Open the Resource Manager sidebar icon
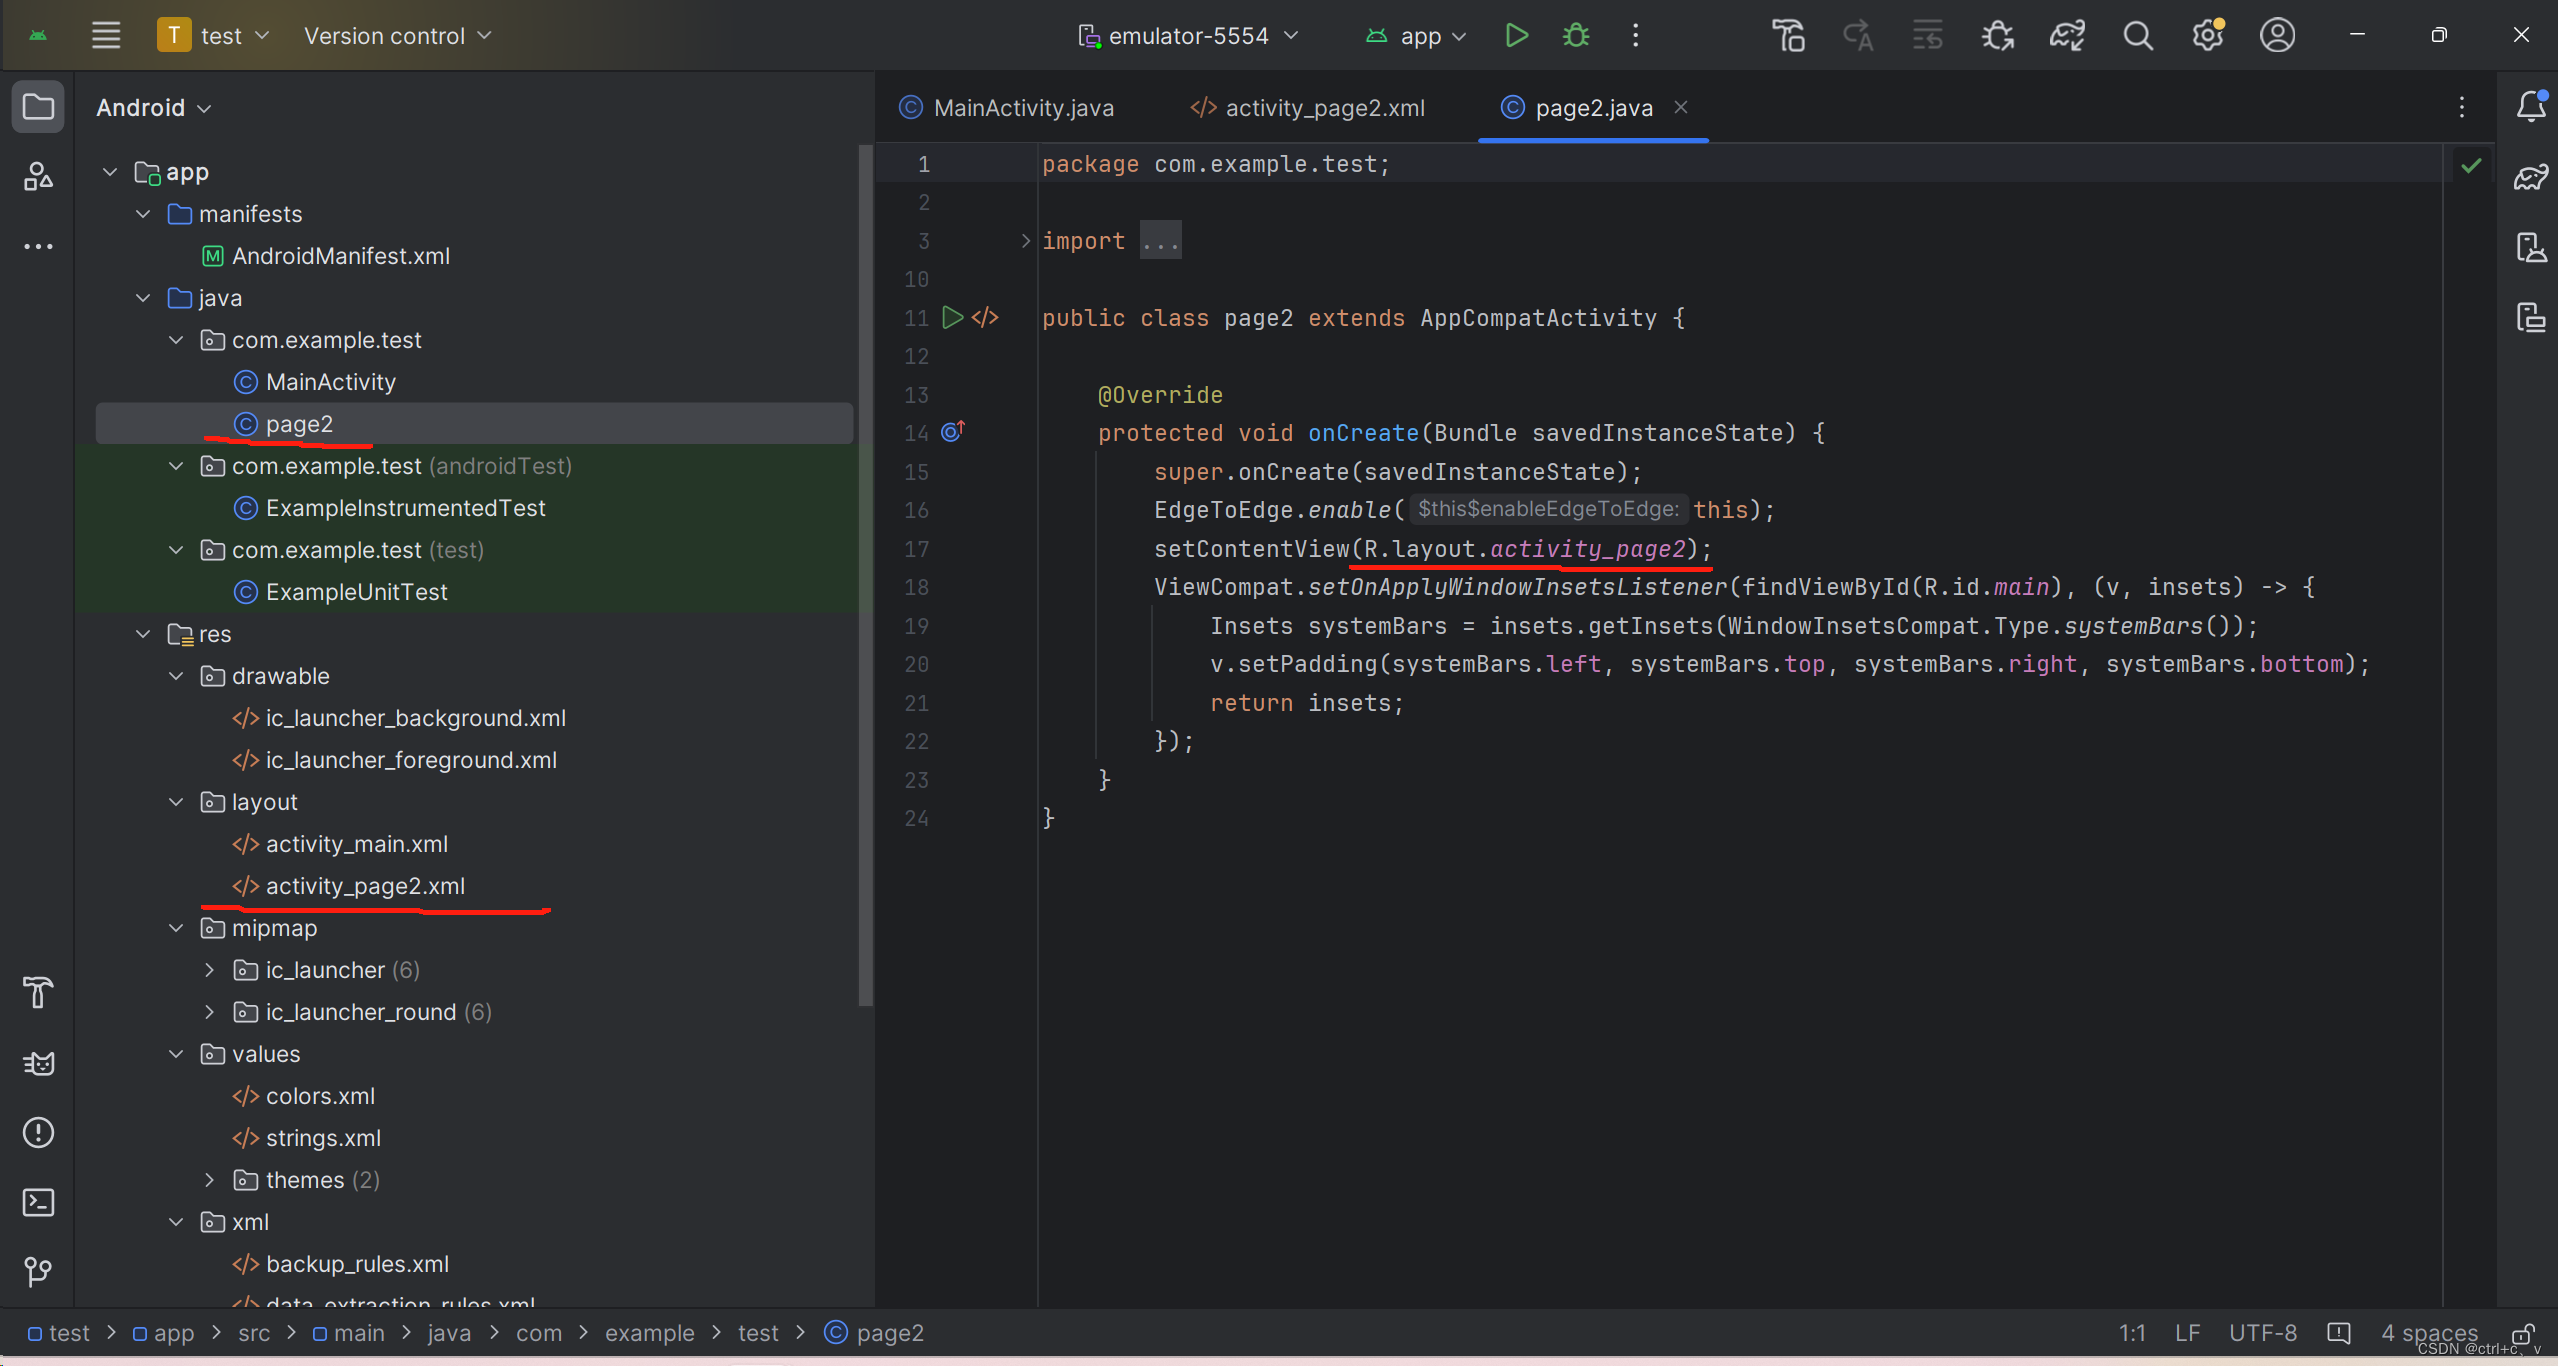 point(38,176)
